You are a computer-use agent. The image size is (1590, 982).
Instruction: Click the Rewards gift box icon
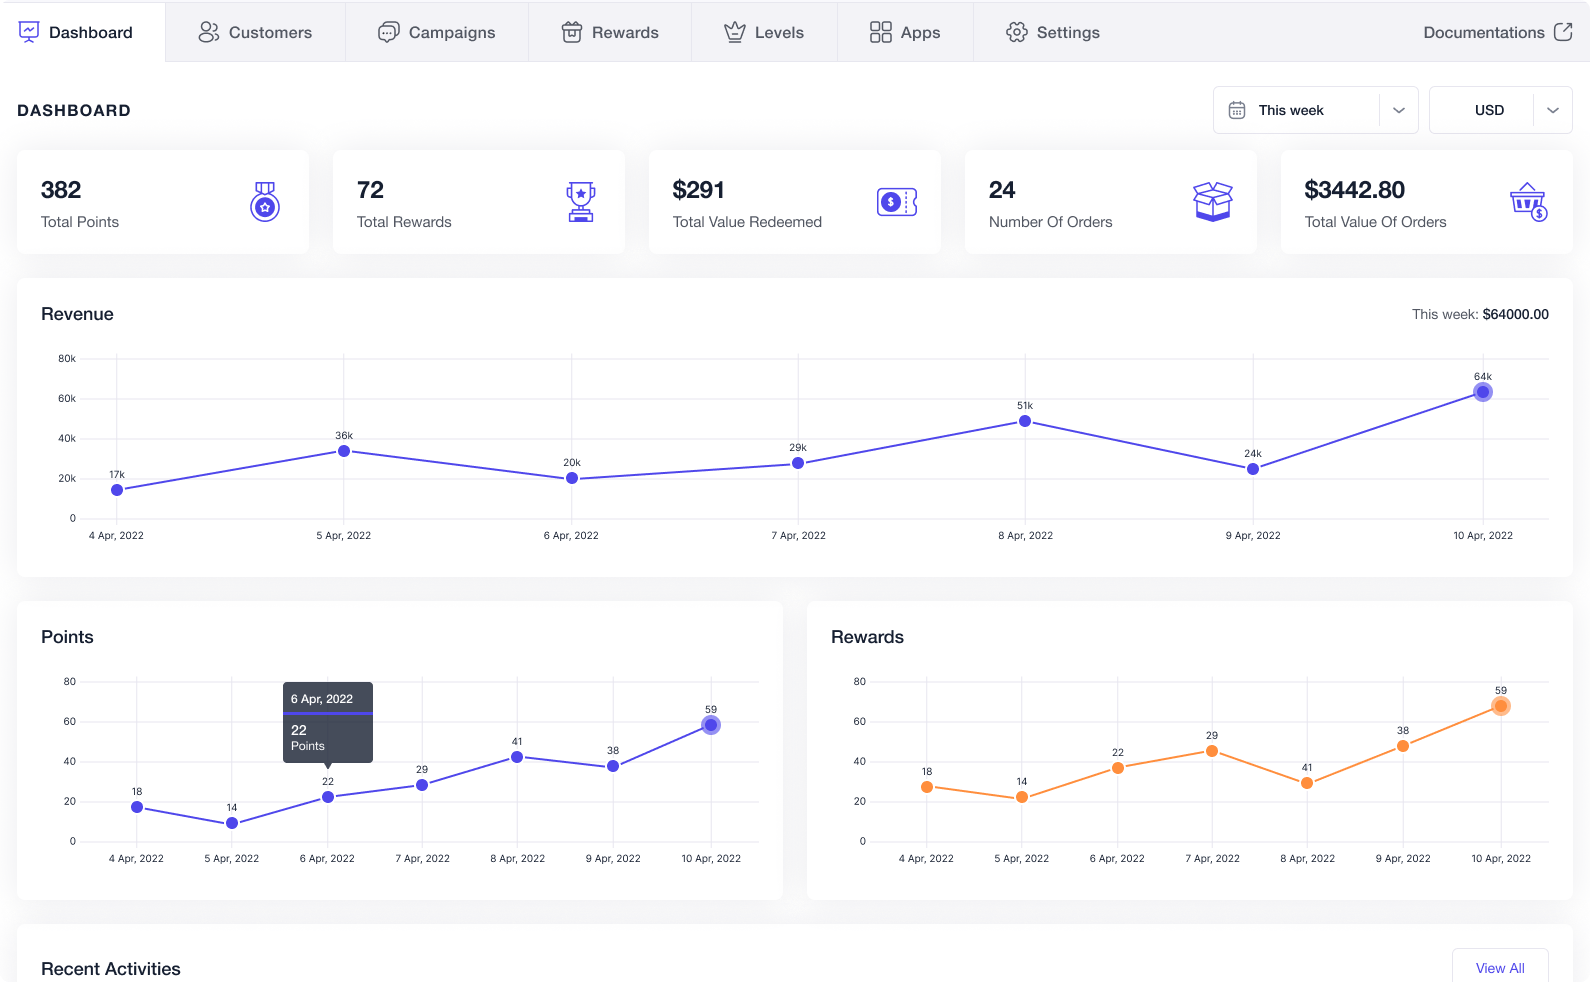point(572,32)
